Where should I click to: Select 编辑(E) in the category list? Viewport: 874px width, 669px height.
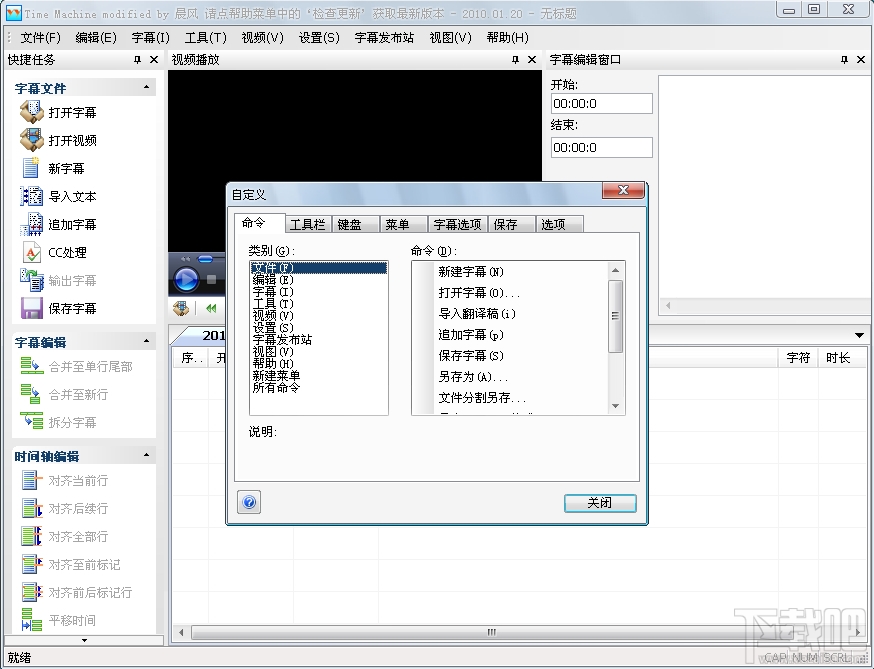tap(319, 280)
